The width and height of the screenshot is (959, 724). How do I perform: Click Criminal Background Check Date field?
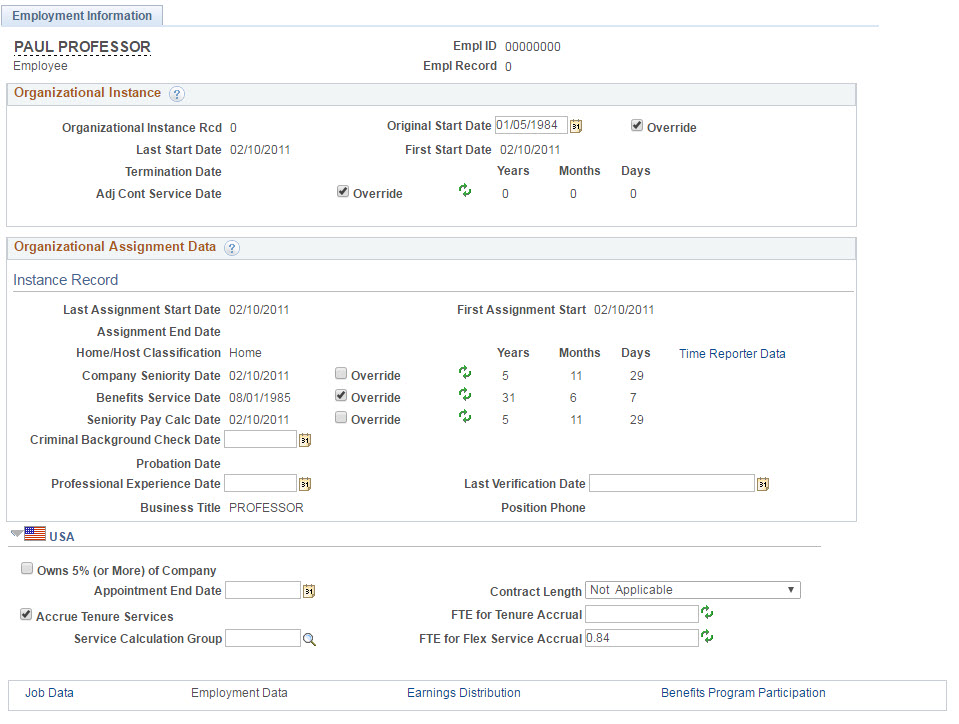[x=261, y=439]
